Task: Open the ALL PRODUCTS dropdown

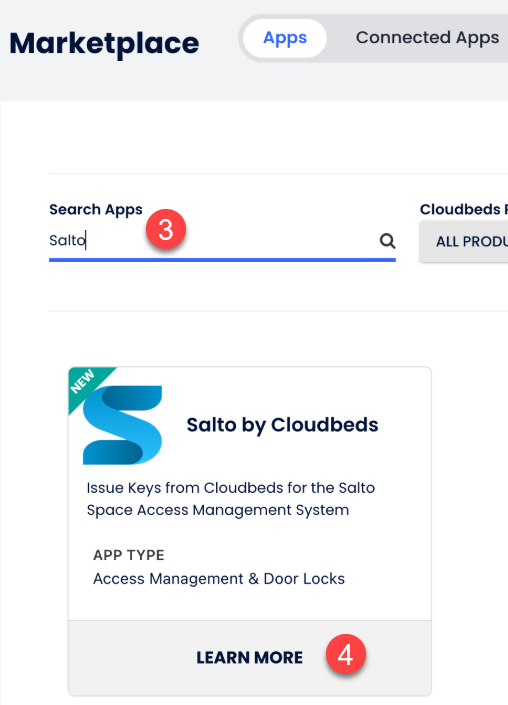Action: (x=464, y=241)
